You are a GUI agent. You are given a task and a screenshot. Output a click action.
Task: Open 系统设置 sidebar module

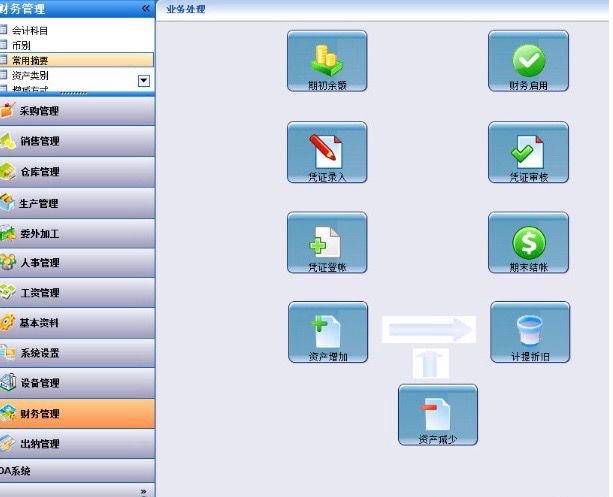(77, 353)
